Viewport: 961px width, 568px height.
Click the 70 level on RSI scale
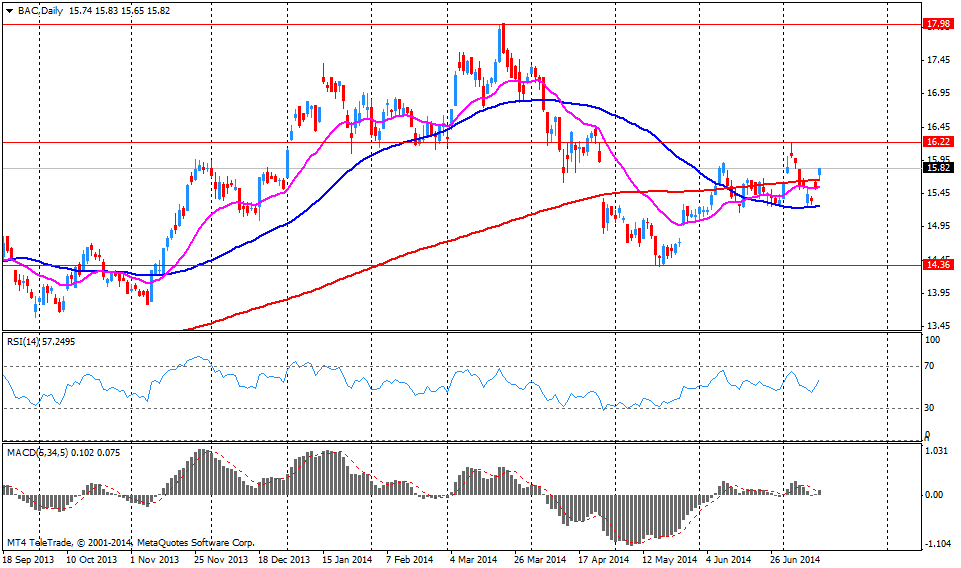point(930,367)
